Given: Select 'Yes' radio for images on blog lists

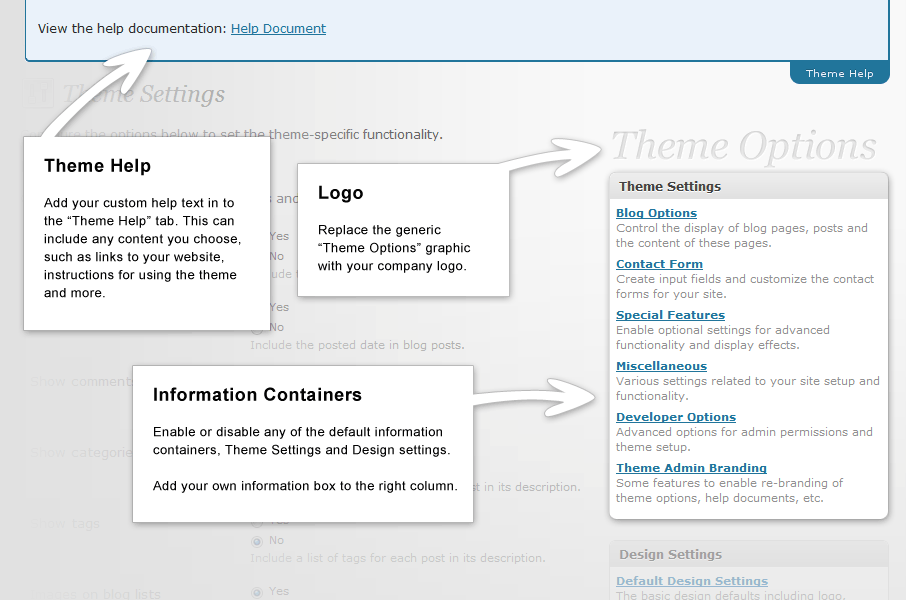Looking at the screenshot, I should coord(257,592).
